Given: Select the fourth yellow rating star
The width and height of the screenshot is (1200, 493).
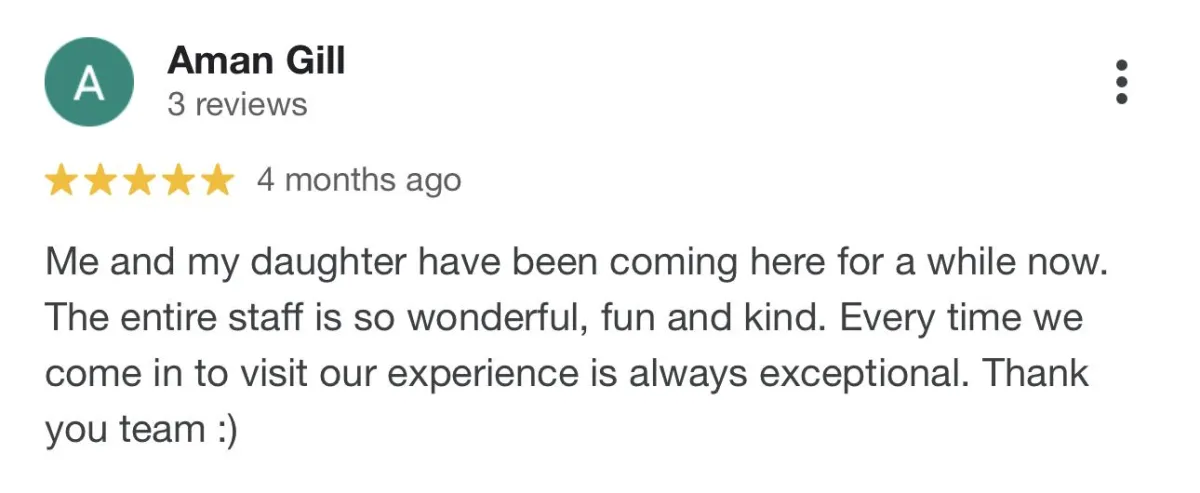Looking at the screenshot, I should (176, 181).
